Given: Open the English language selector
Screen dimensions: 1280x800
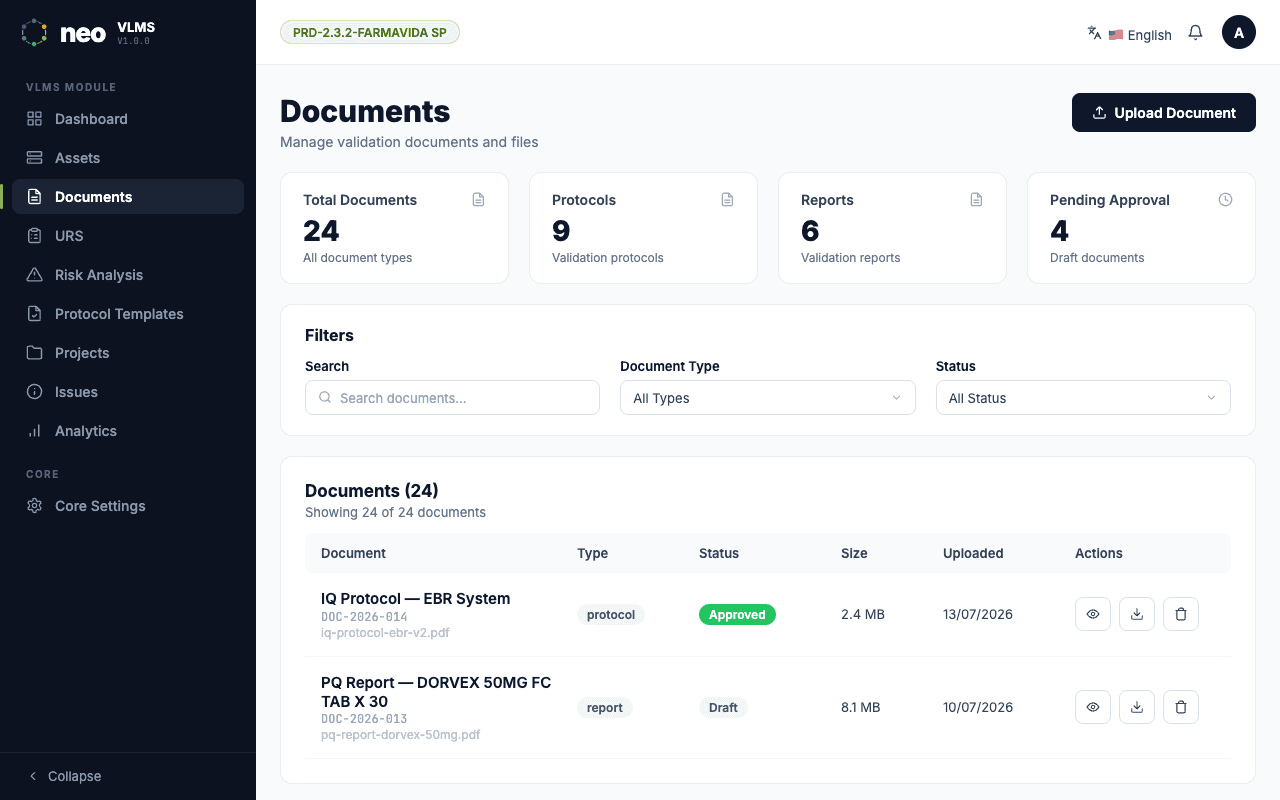Looking at the screenshot, I should click(x=1140, y=35).
